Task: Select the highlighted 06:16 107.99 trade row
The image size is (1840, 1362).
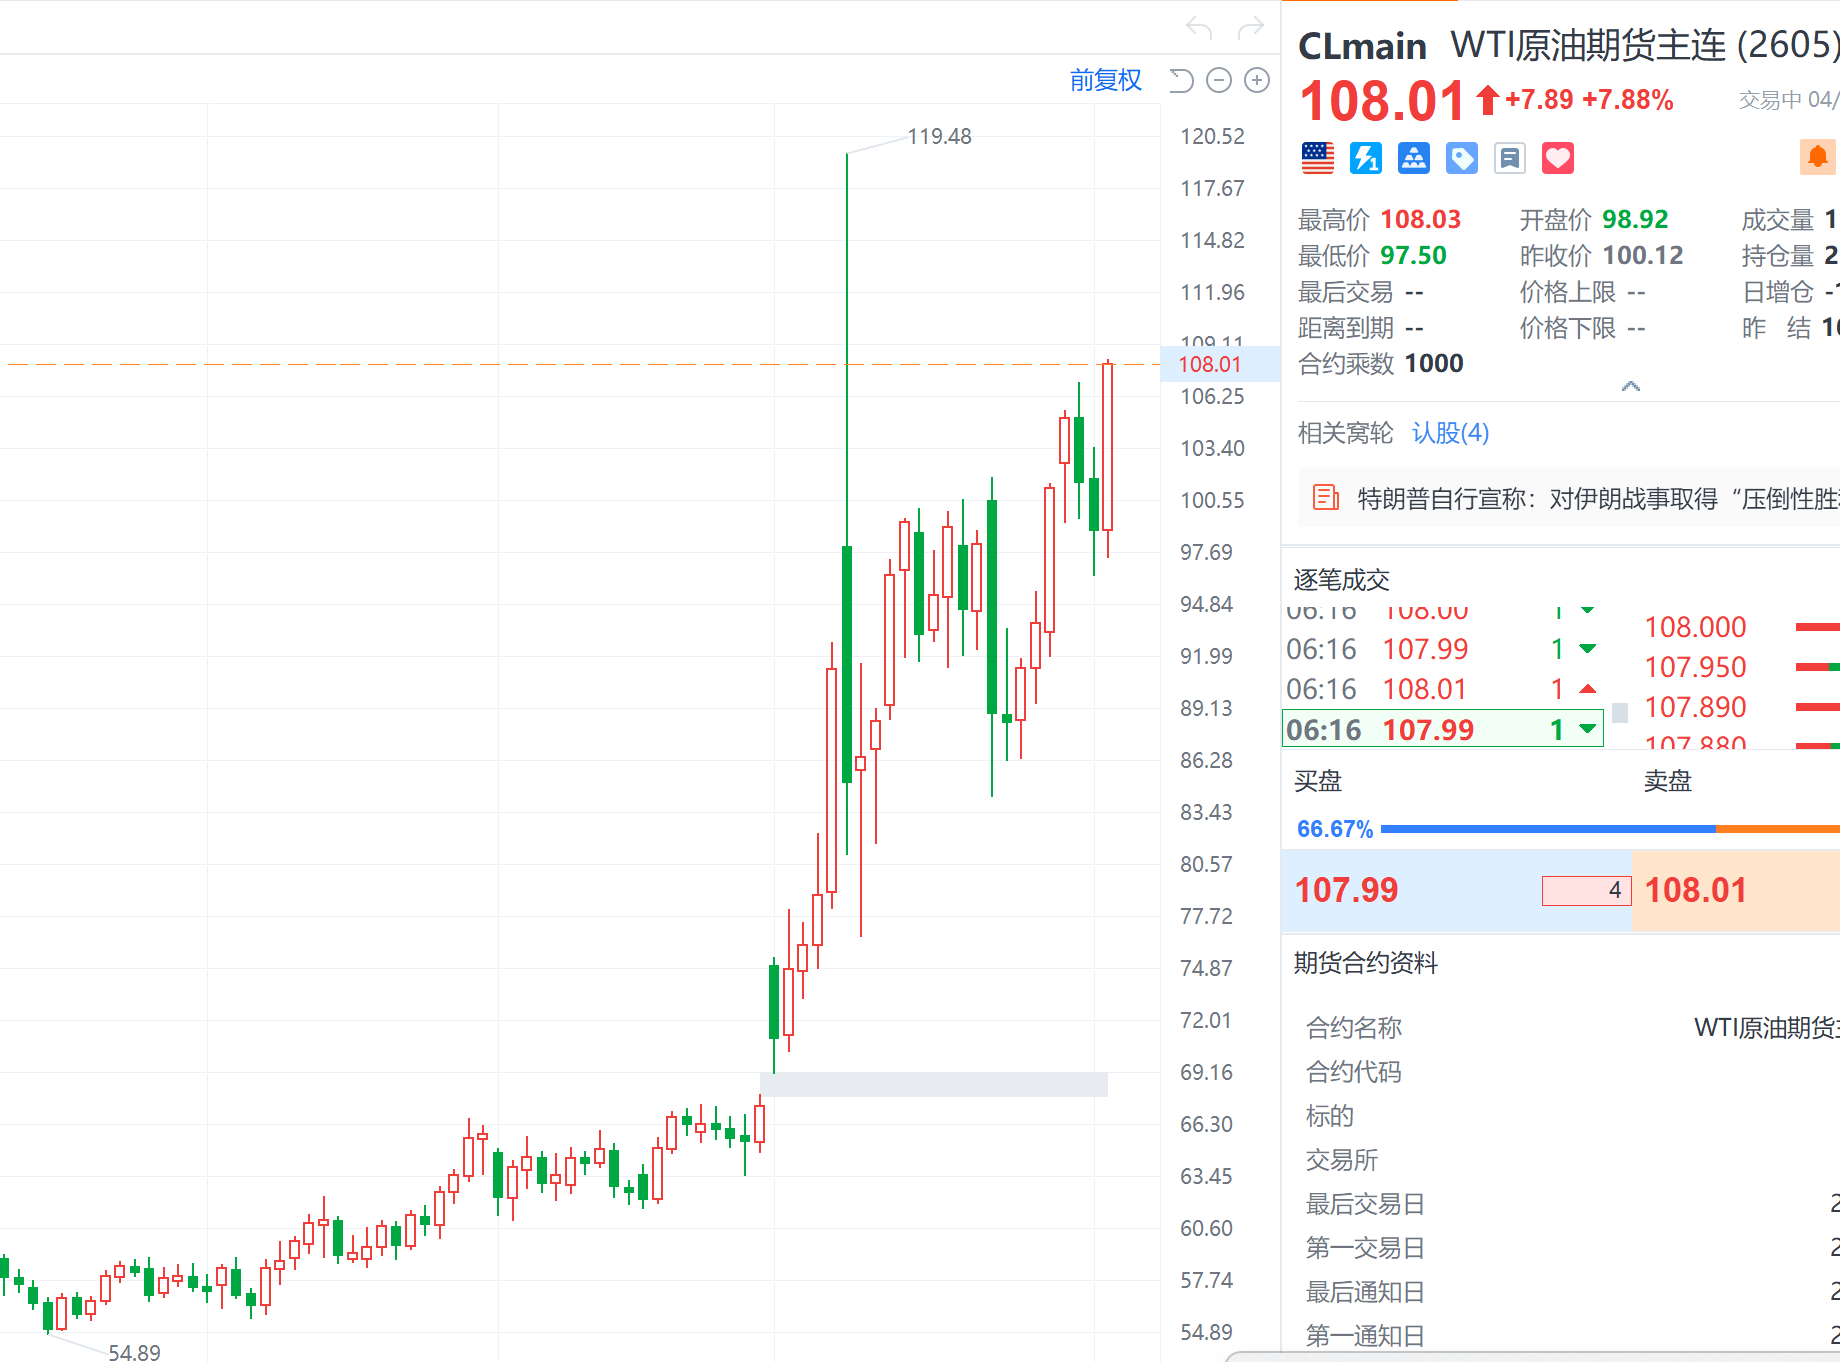Action: pyautogui.click(x=1442, y=729)
